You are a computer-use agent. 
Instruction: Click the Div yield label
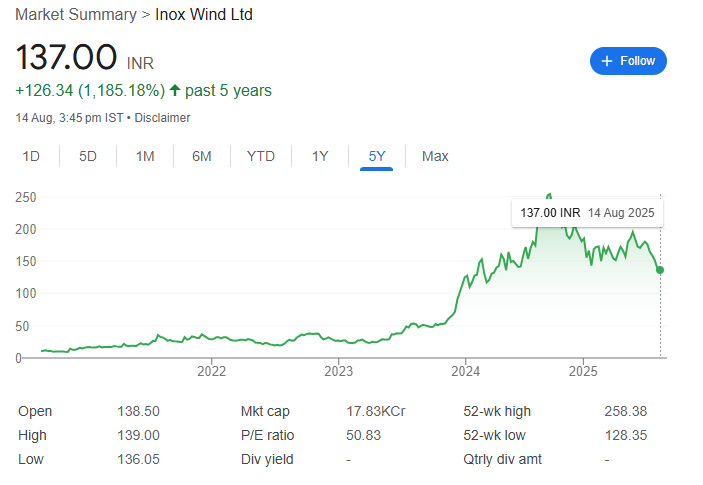(x=267, y=459)
